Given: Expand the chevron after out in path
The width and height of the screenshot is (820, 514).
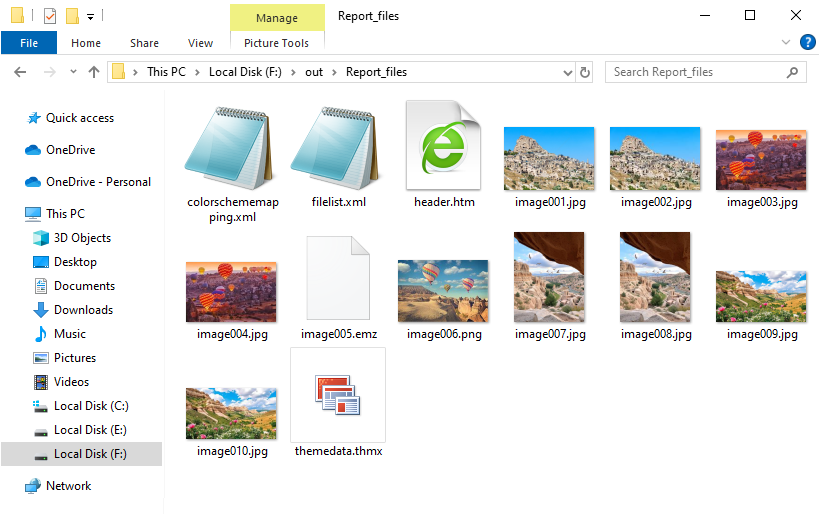Looking at the screenshot, I should pyautogui.click(x=334, y=73).
